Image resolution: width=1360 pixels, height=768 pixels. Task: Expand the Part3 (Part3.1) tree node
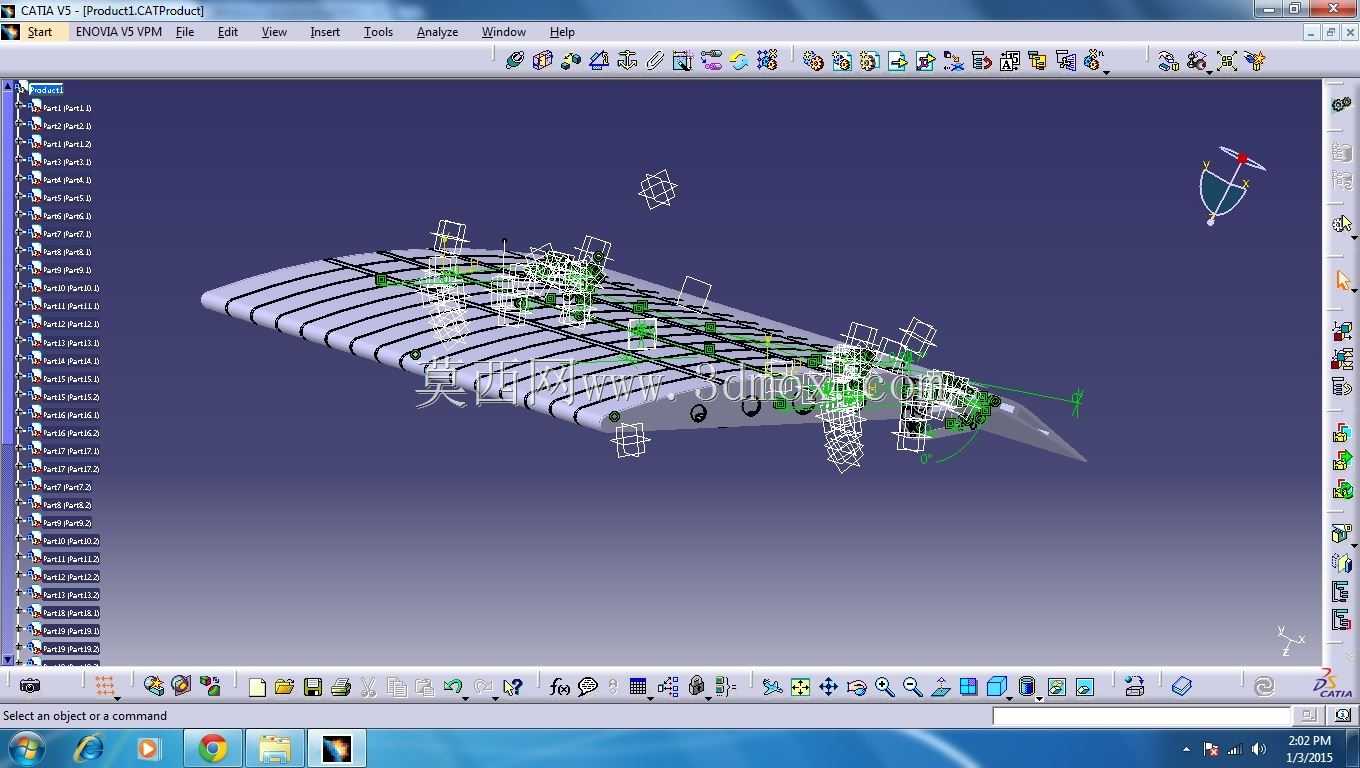click(x=19, y=162)
